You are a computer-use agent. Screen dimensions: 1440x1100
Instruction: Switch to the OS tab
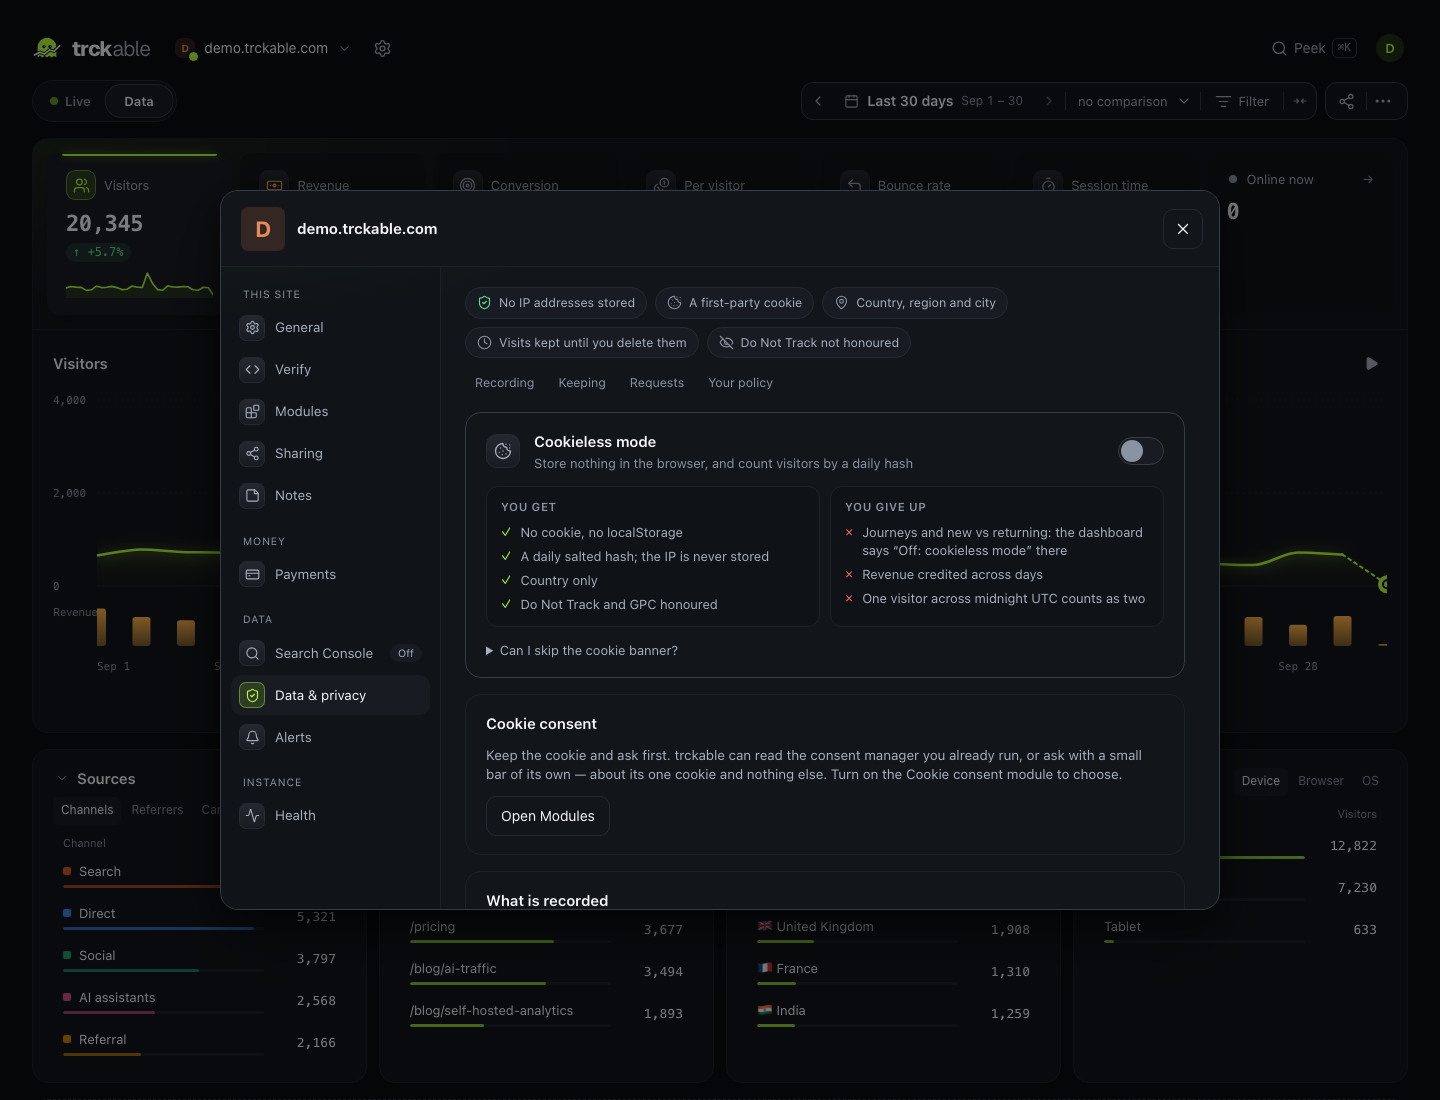[x=1370, y=781]
